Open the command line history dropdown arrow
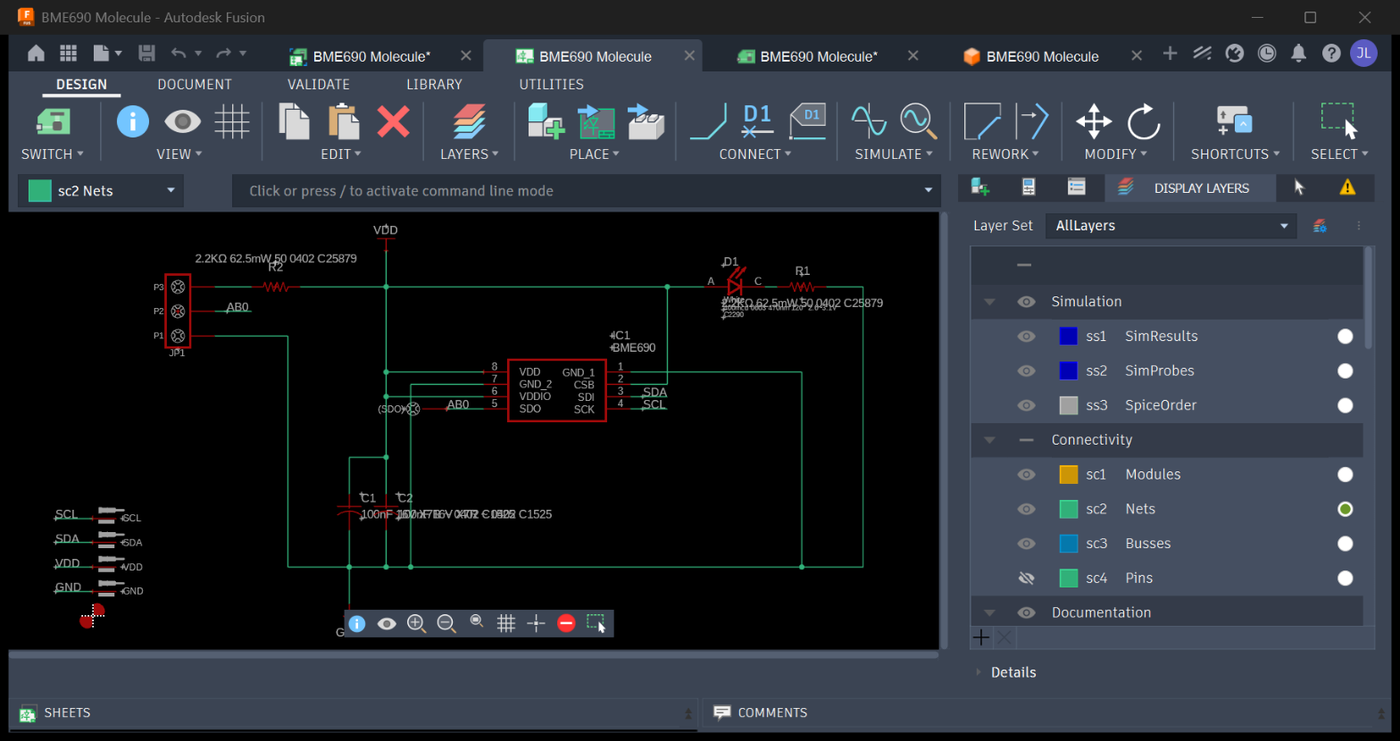1400x741 pixels. pos(928,190)
